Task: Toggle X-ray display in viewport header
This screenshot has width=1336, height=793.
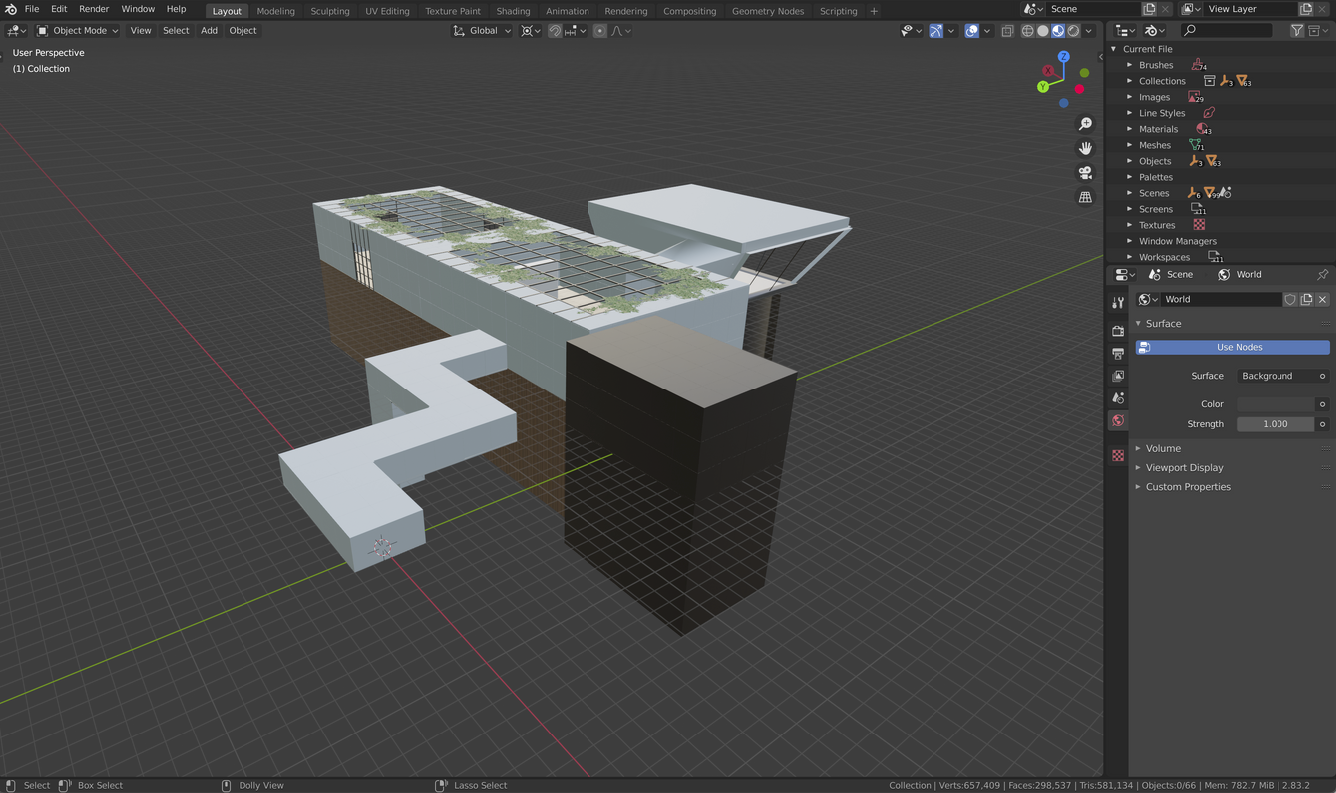Action: [x=1007, y=31]
